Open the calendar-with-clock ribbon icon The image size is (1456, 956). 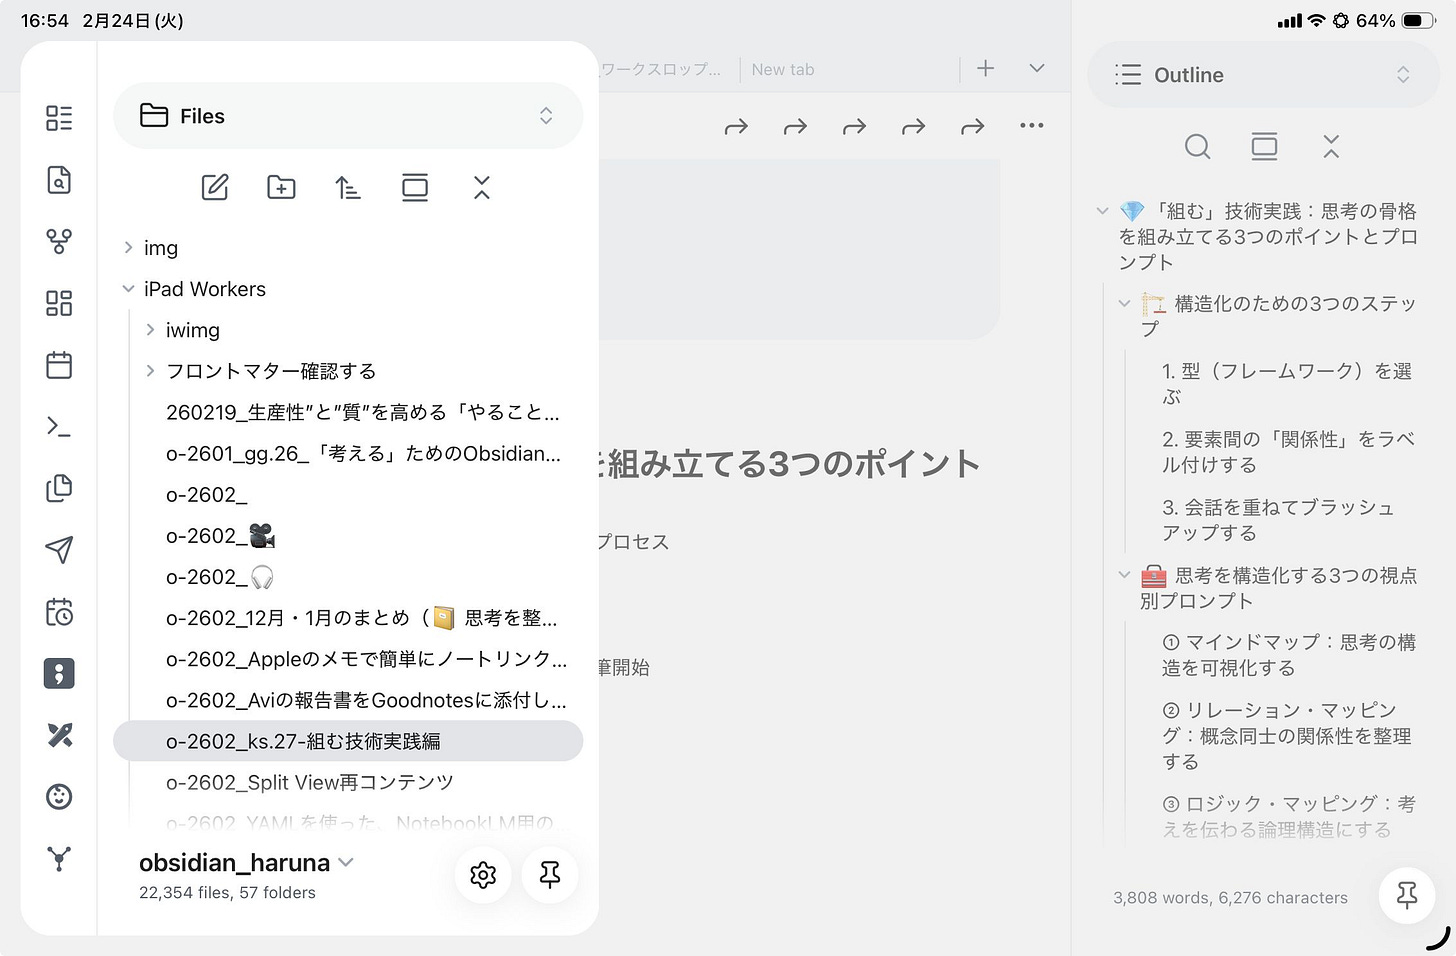[x=59, y=611]
